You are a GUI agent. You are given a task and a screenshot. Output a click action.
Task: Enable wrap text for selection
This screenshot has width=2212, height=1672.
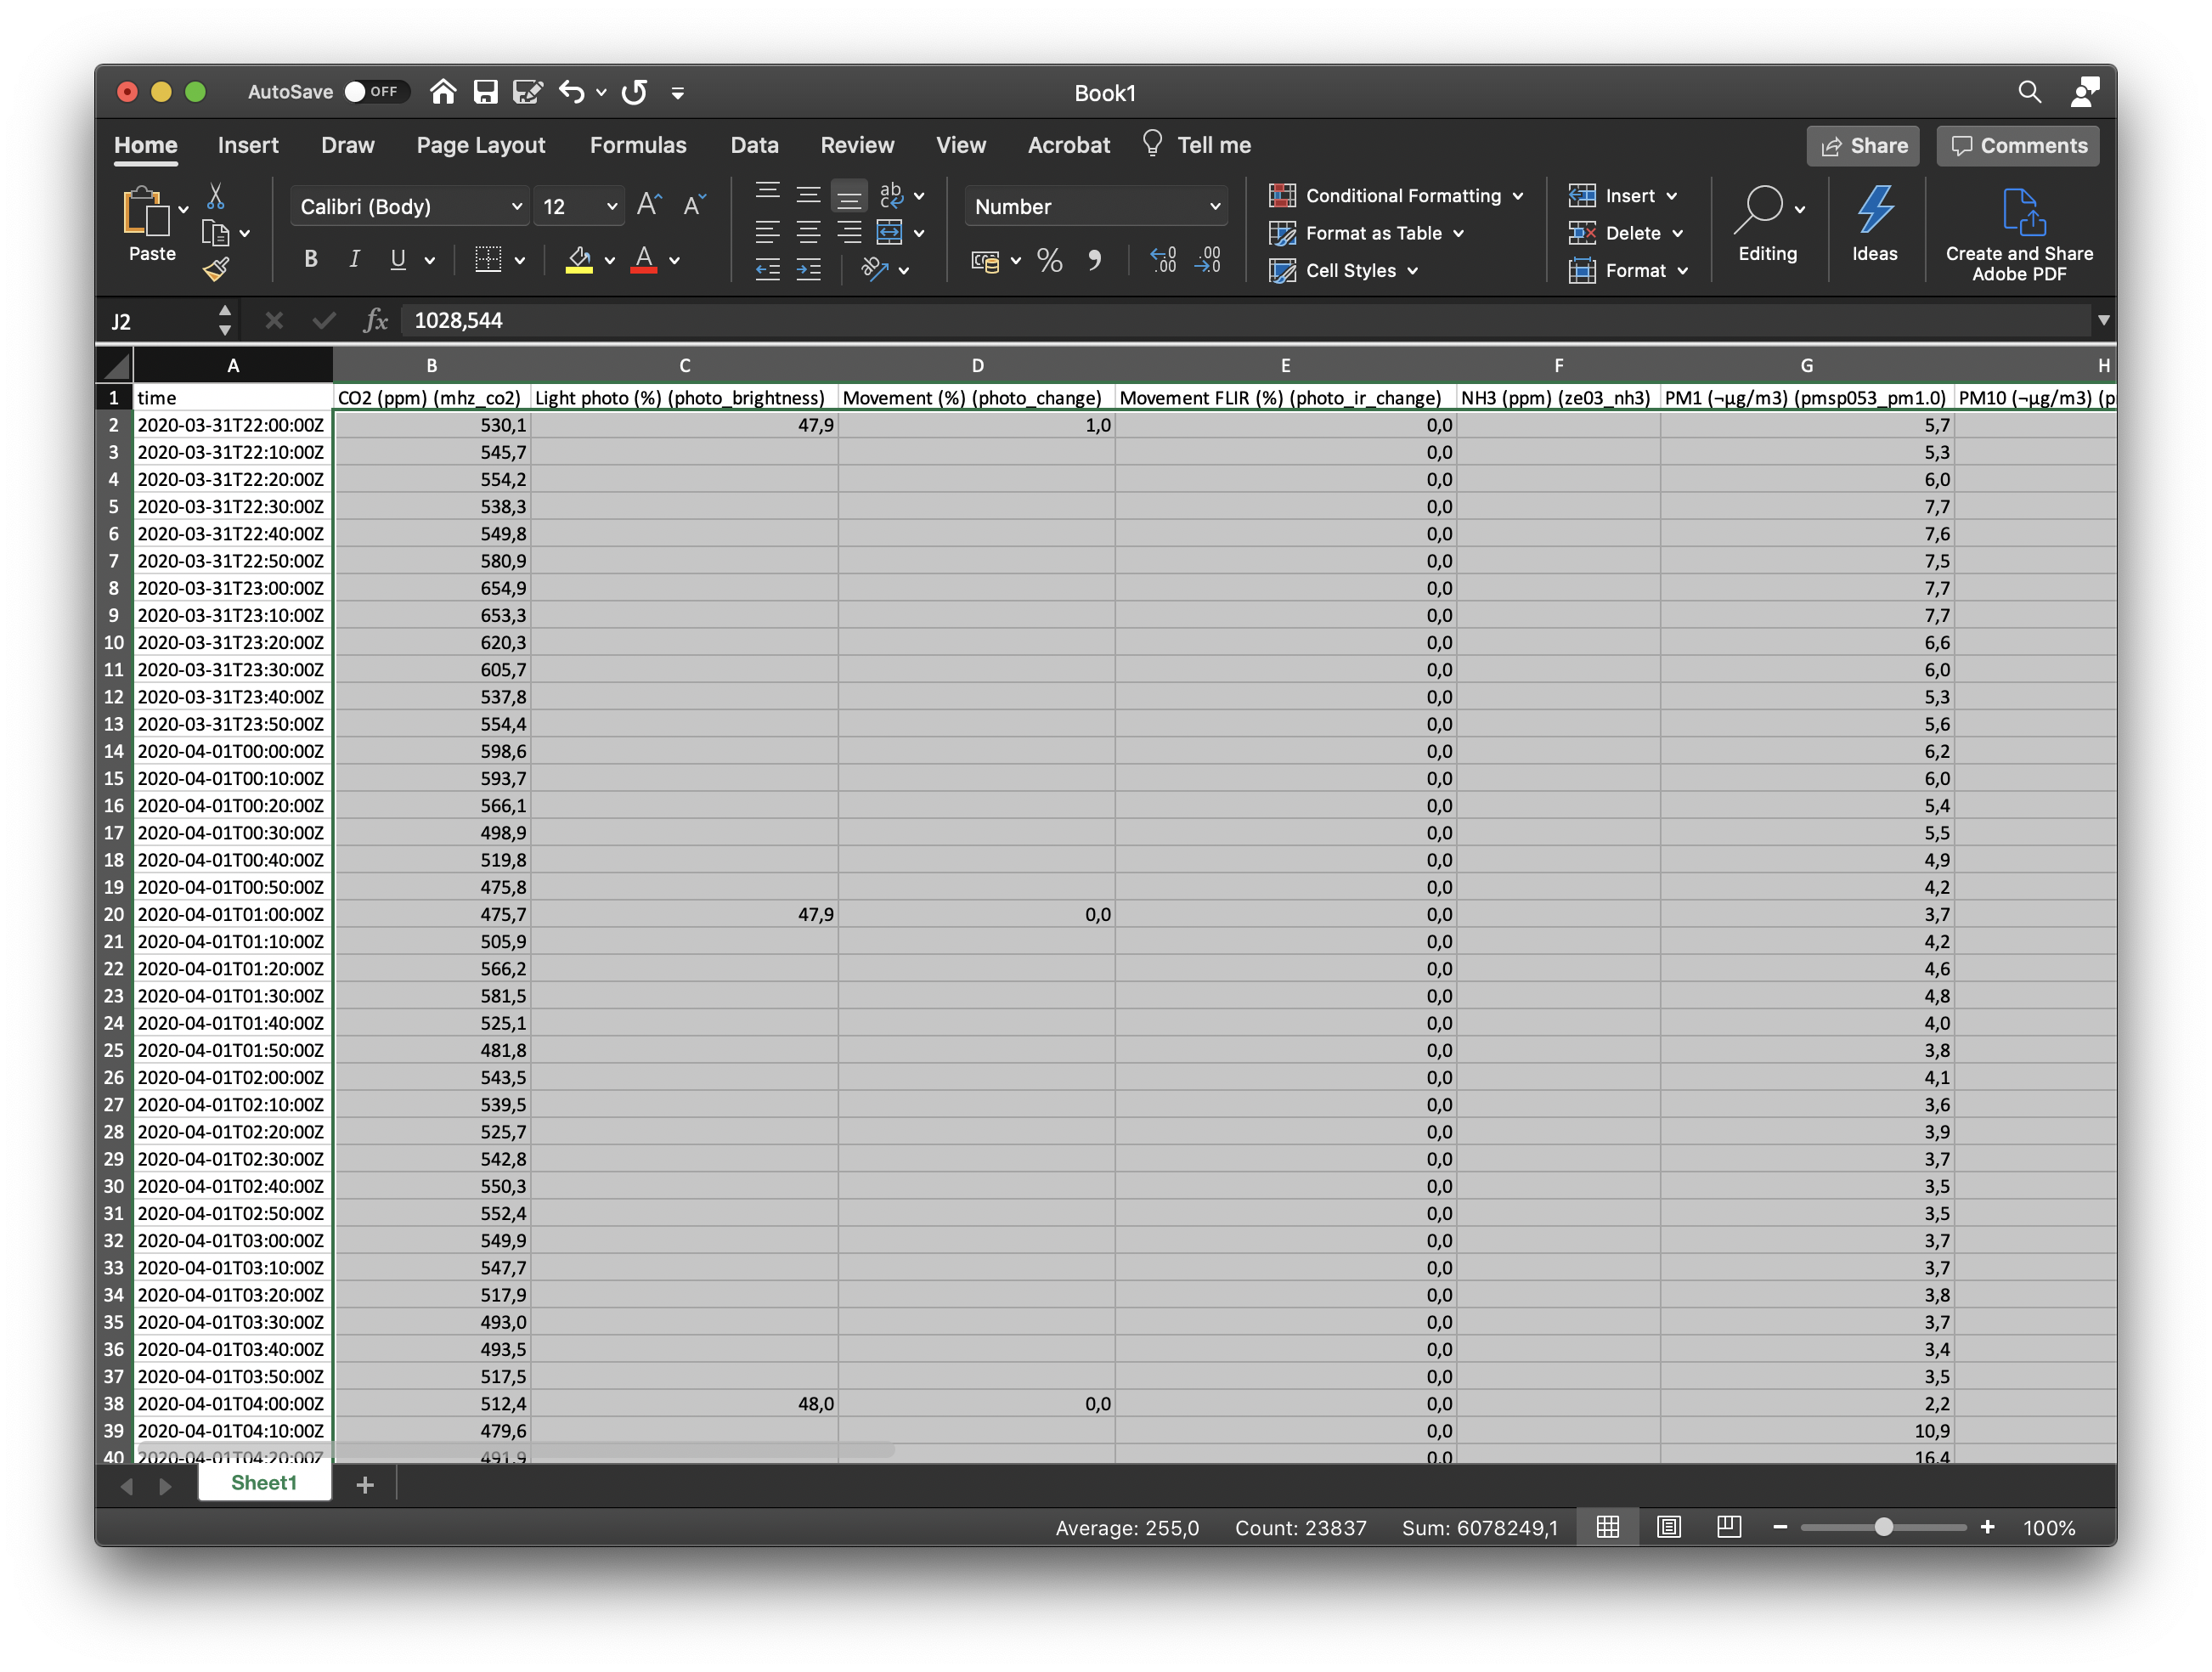click(x=891, y=195)
